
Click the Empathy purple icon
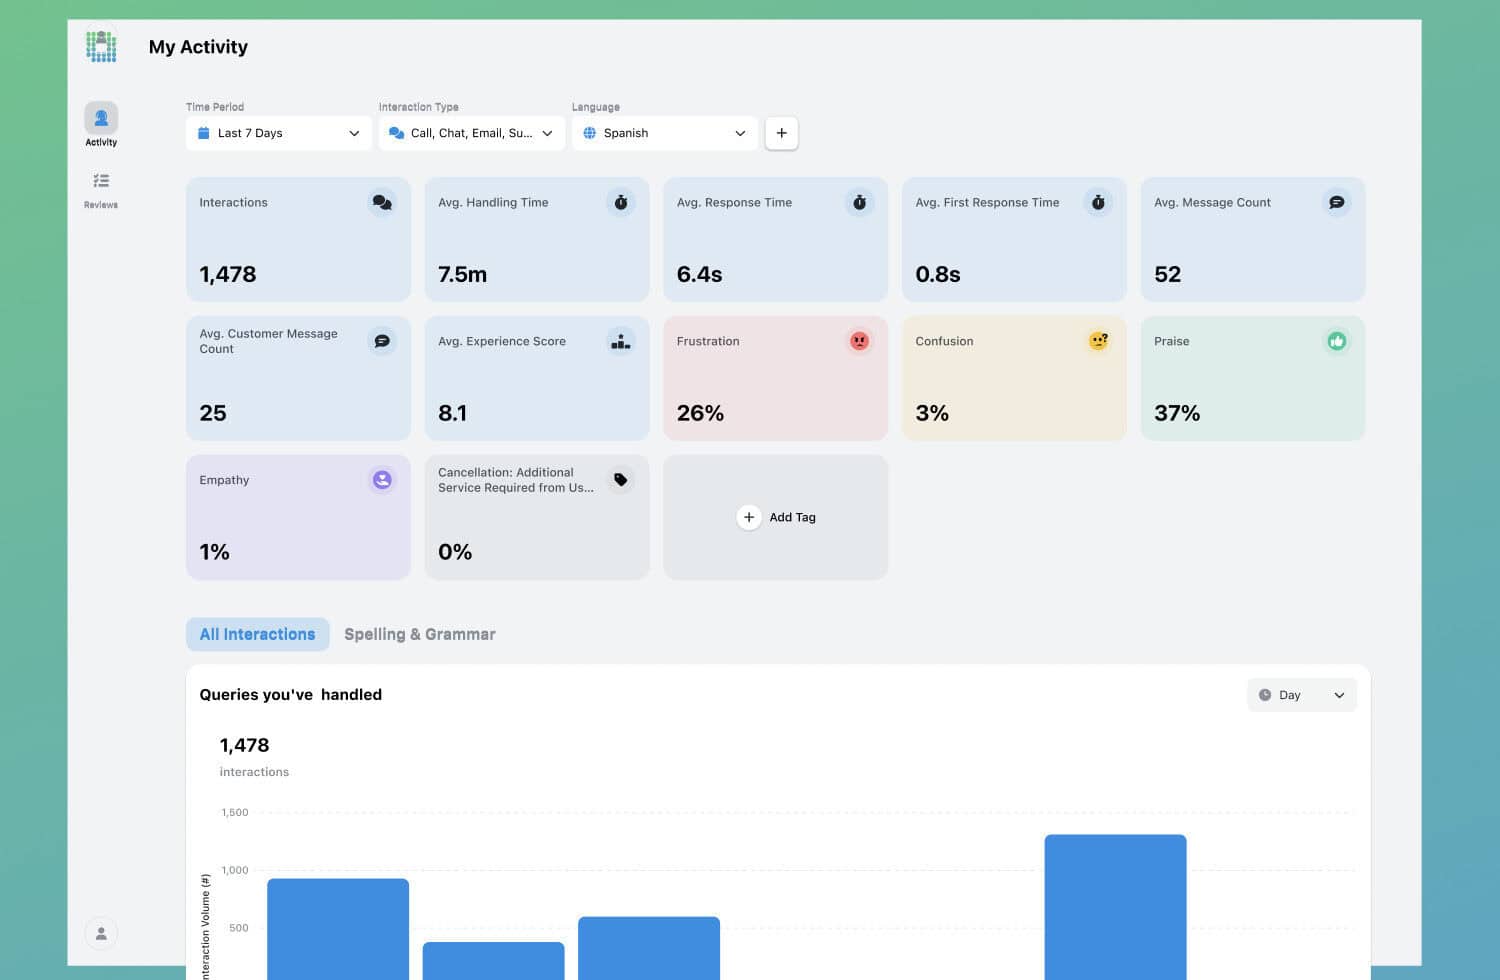[382, 480]
